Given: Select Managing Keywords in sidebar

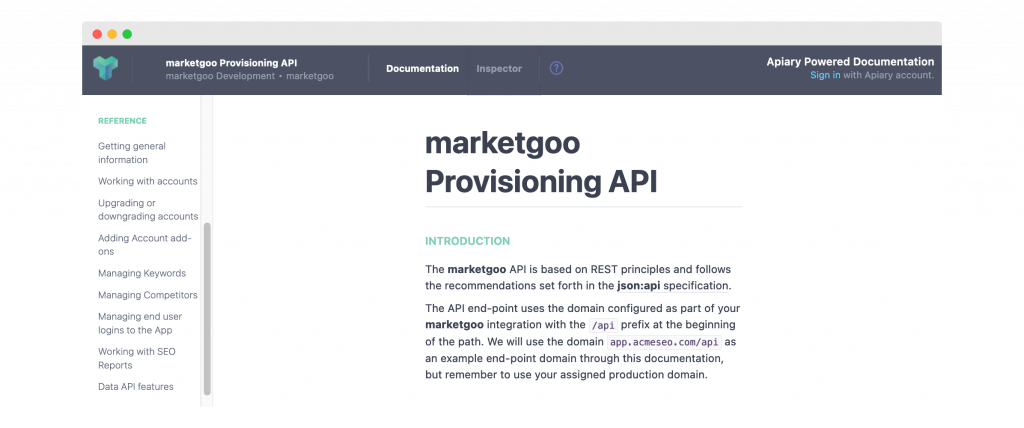Looking at the screenshot, I should click(142, 273).
